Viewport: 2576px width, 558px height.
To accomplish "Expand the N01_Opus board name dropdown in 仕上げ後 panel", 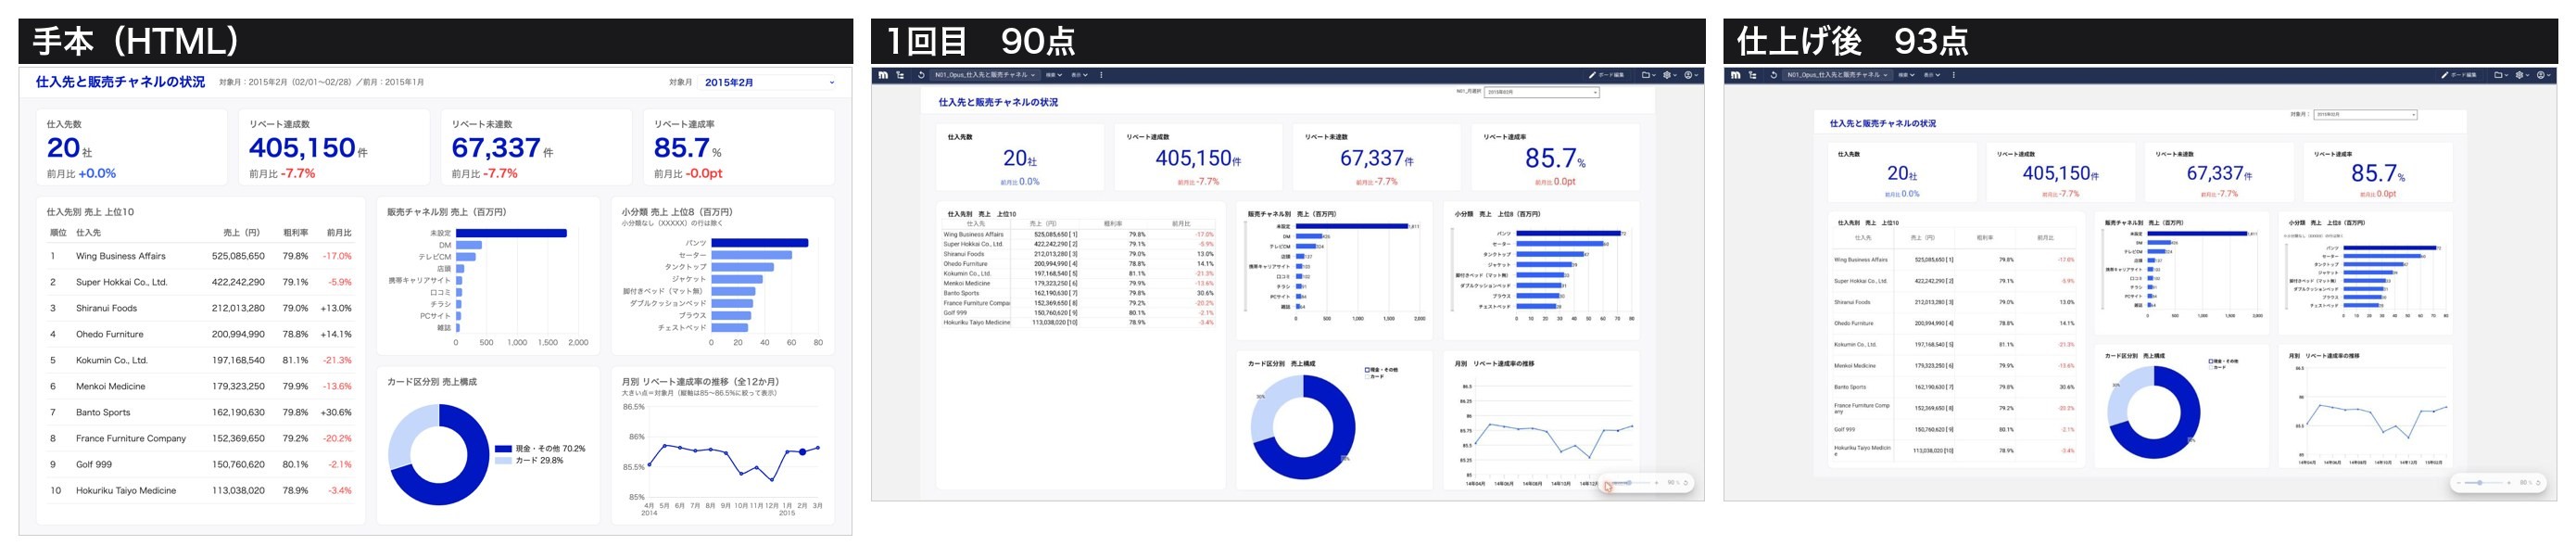I will [x=1837, y=75].
